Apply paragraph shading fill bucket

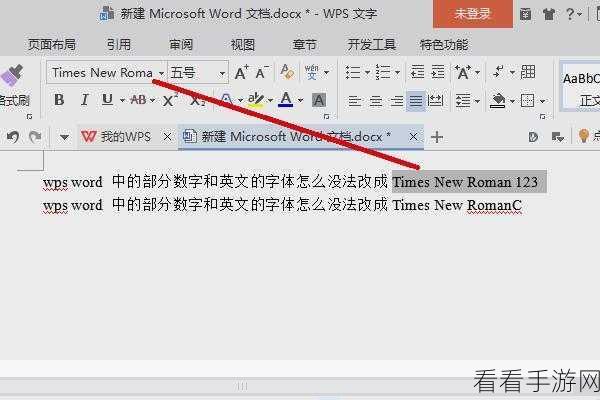click(x=497, y=101)
